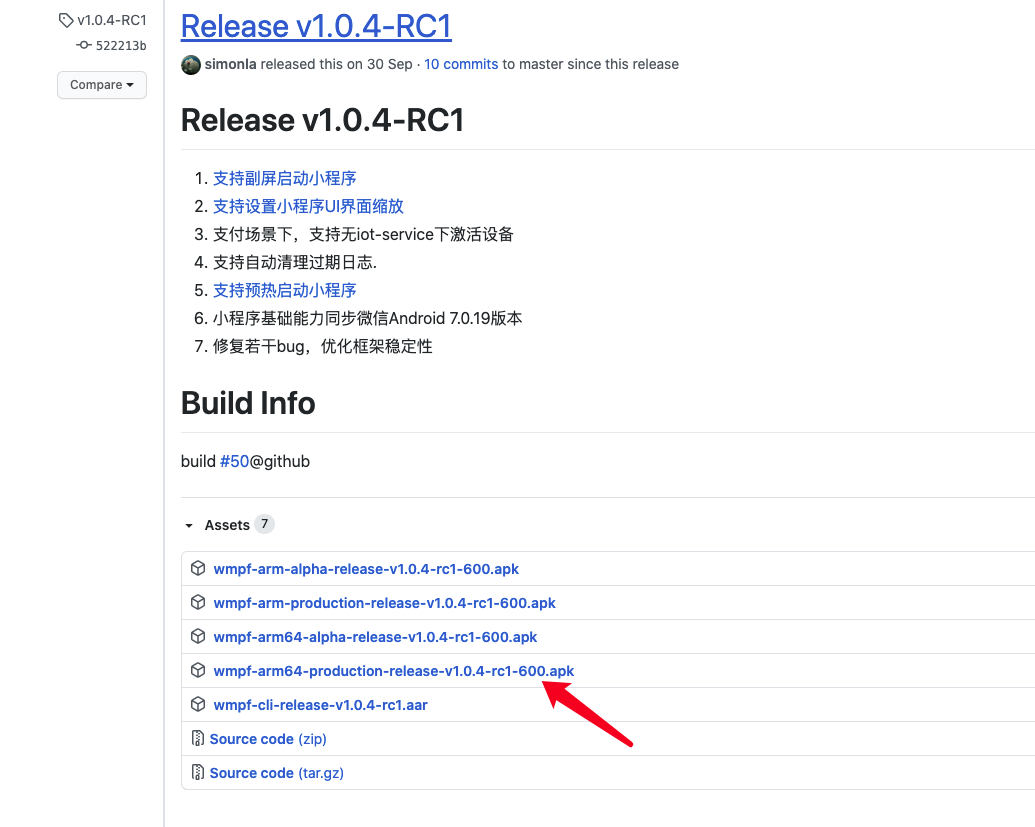
Task: Open the Release v1.0.4-RC1 heading link
Action: [316, 25]
